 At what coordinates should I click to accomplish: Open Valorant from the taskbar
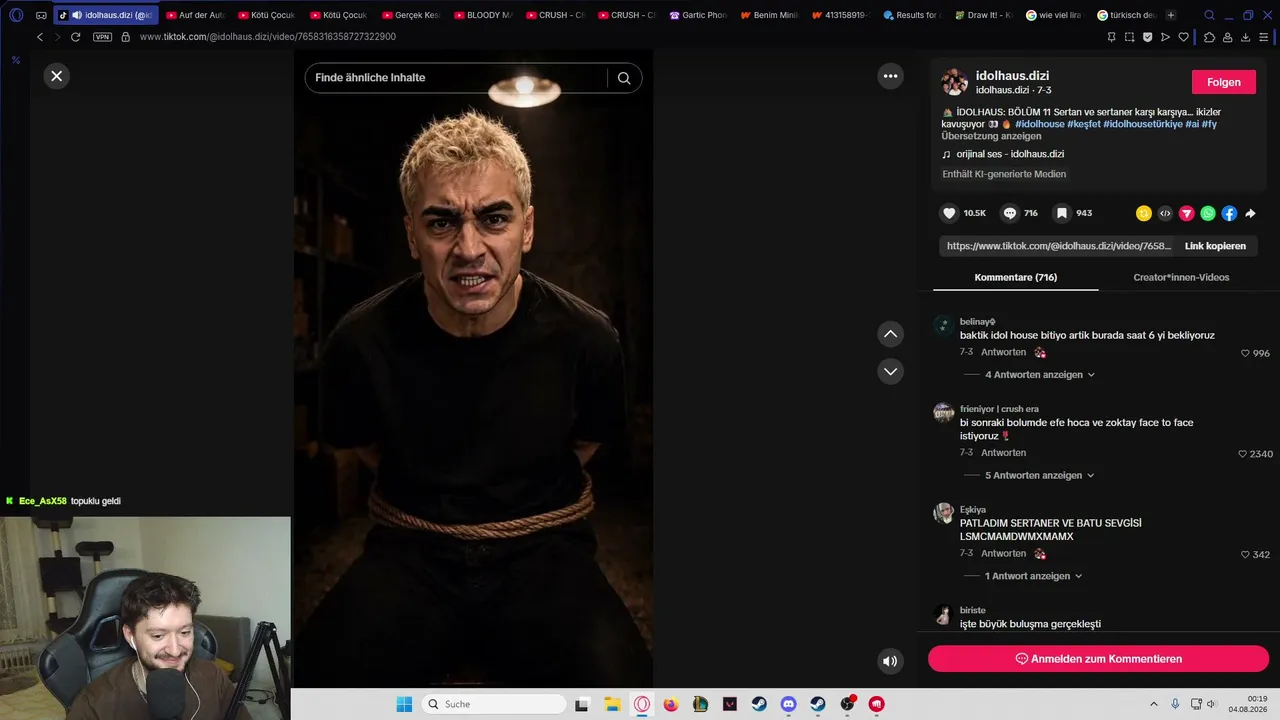[x=729, y=704]
